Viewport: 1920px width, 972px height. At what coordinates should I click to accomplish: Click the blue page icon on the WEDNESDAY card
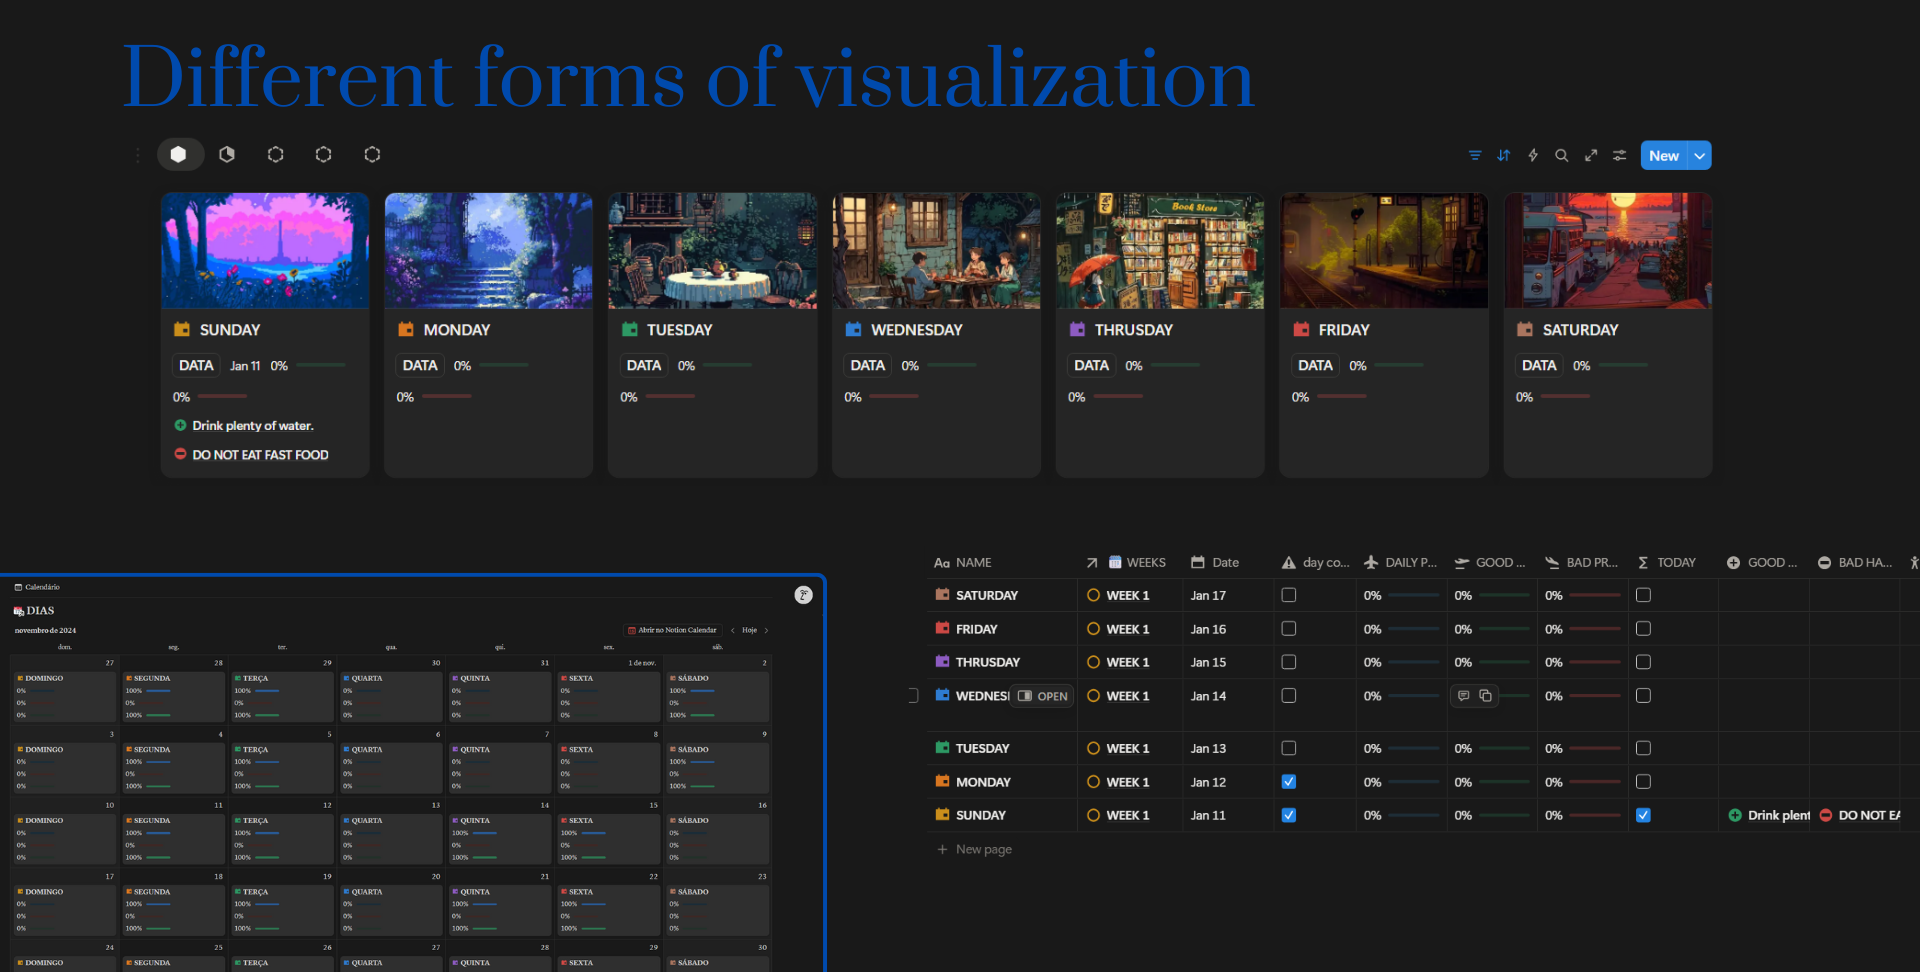854,329
